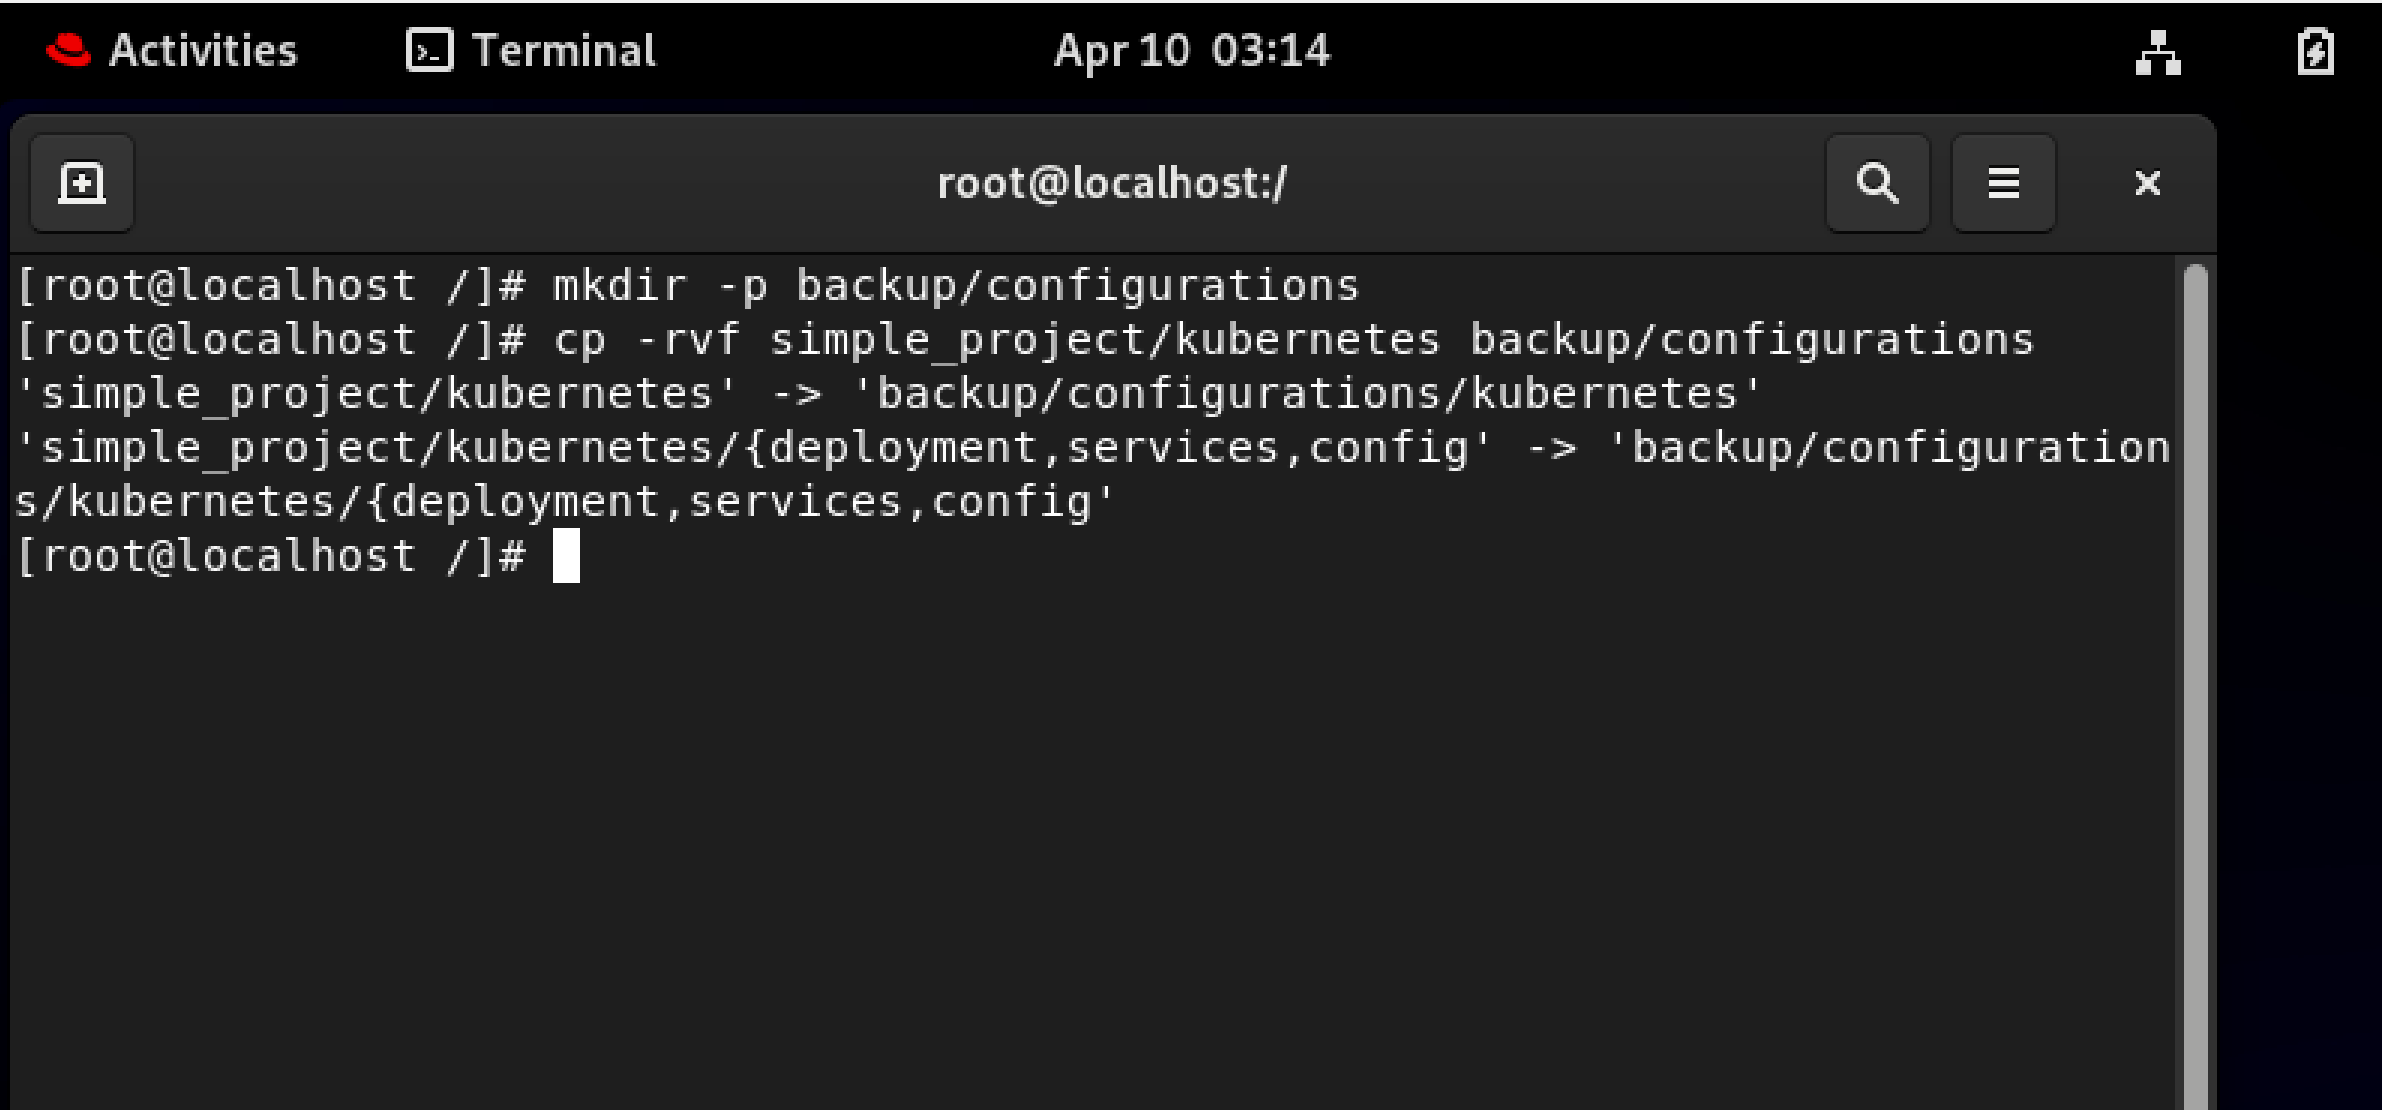The width and height of the screenshot is (2382, 1110).
Task: Click the root@localhost:/ window title
Action: [x=1112, y=183]
